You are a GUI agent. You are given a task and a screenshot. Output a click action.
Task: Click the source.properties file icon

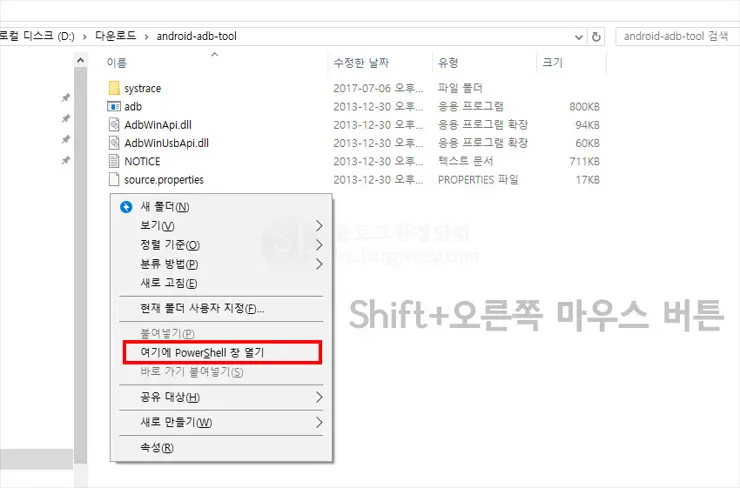(x=114, y=179)
